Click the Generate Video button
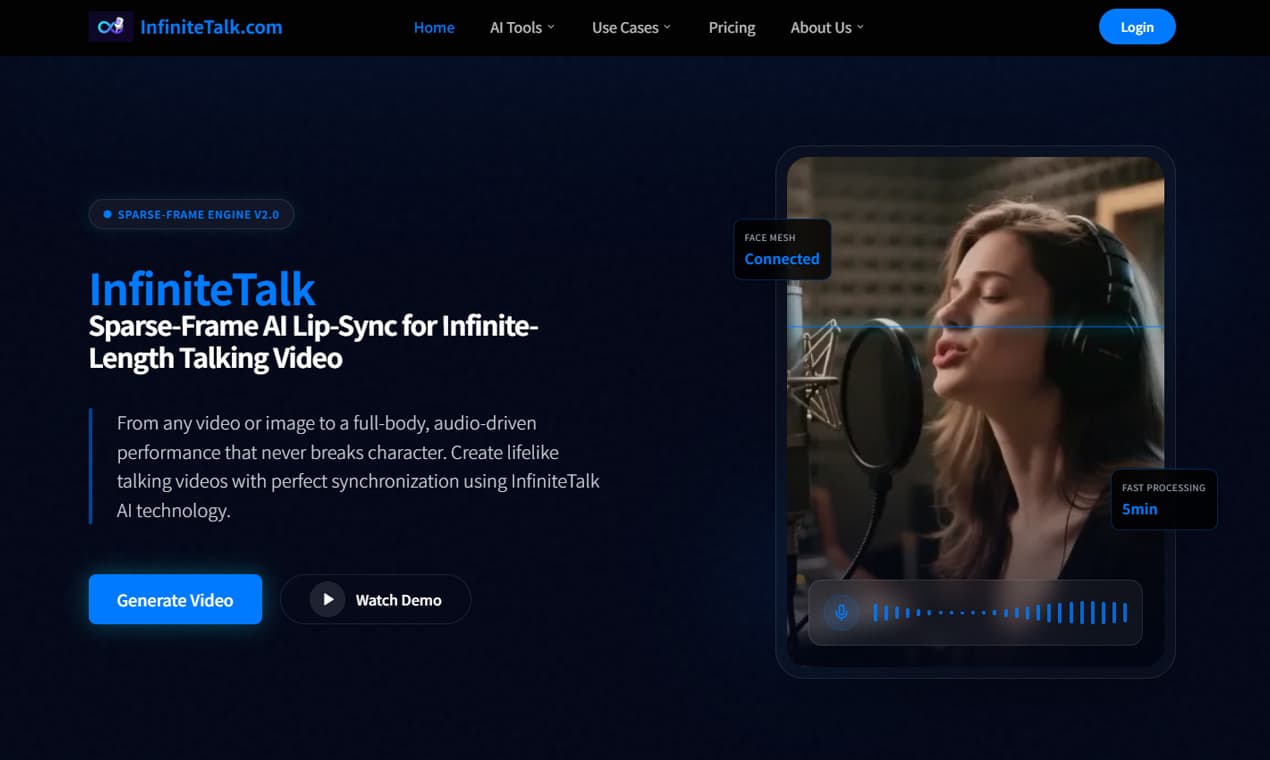The height and width of the screenshot is (760, 1270). [175, 599]
